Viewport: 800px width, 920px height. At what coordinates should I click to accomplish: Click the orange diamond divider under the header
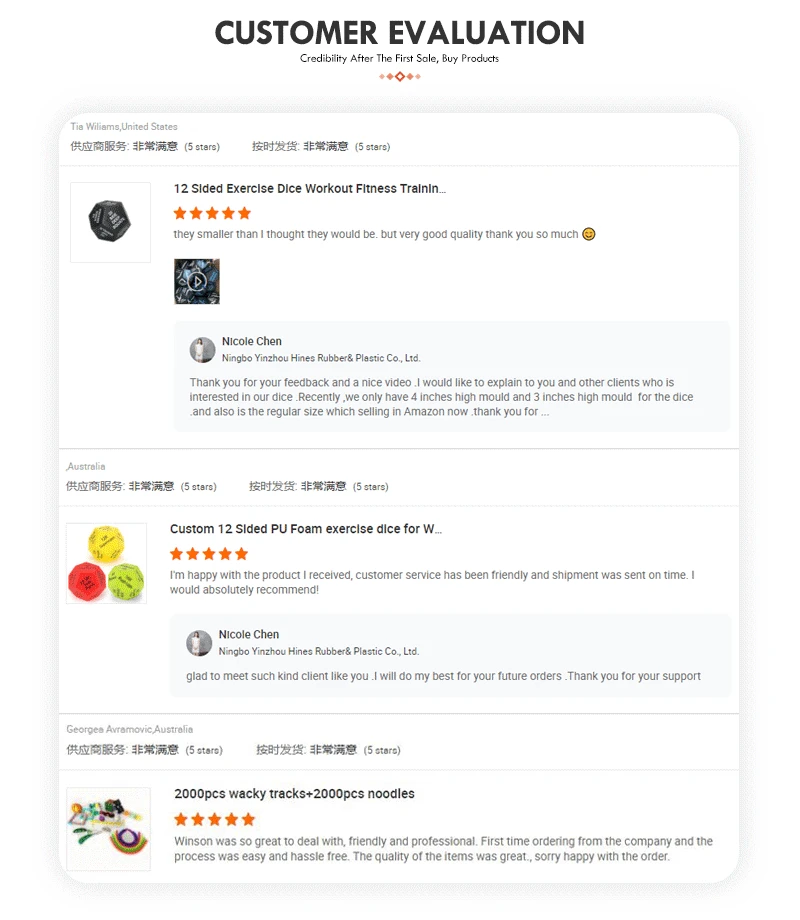coord(400,76)
